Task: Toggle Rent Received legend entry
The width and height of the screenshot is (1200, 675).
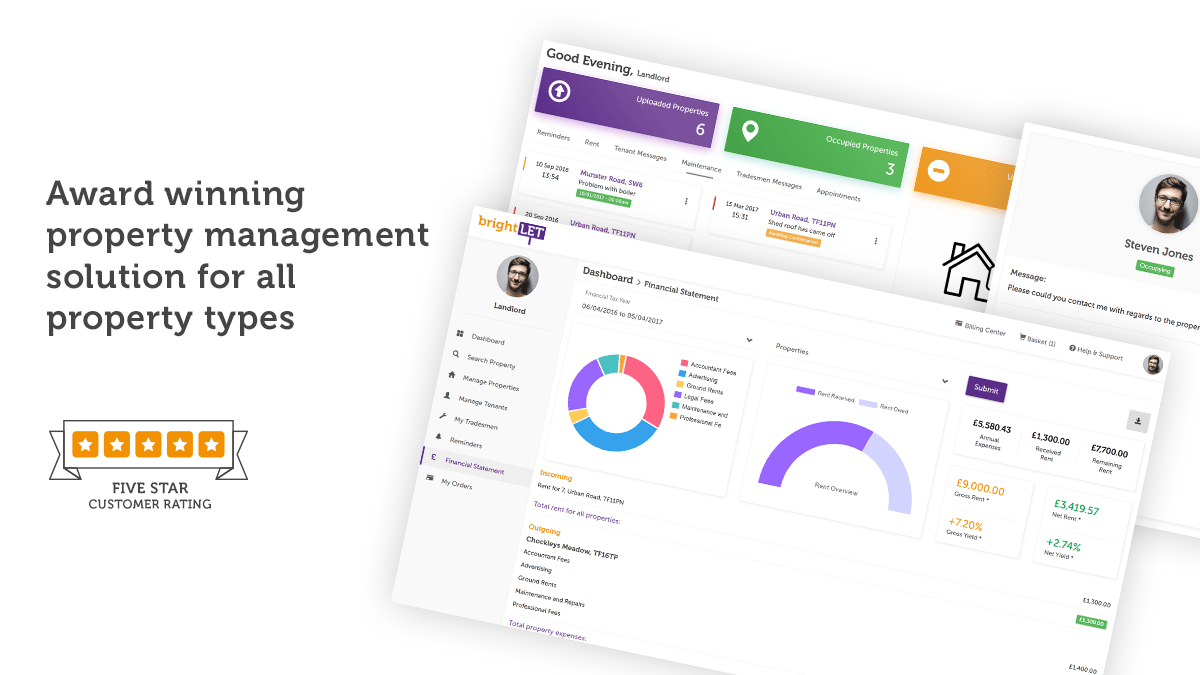Action: point(825,395)
